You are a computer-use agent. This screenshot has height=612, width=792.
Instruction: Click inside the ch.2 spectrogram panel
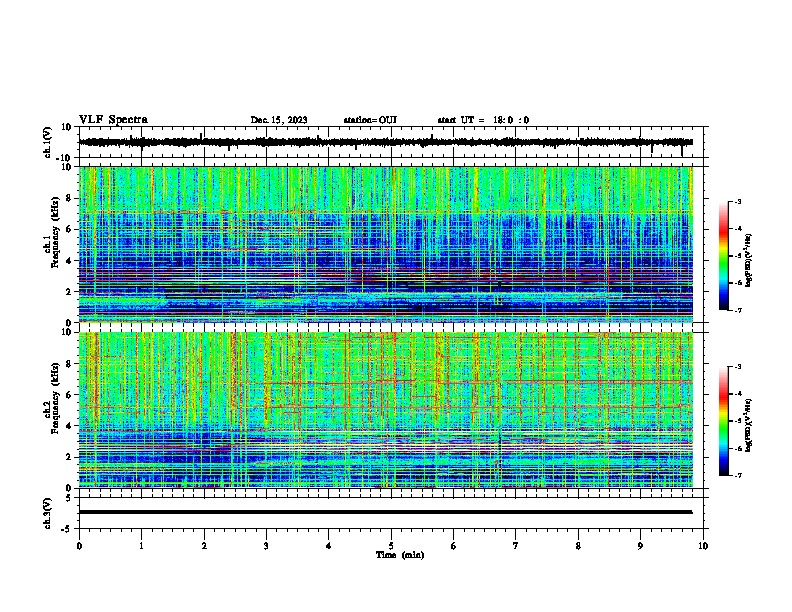coord(386,410)
